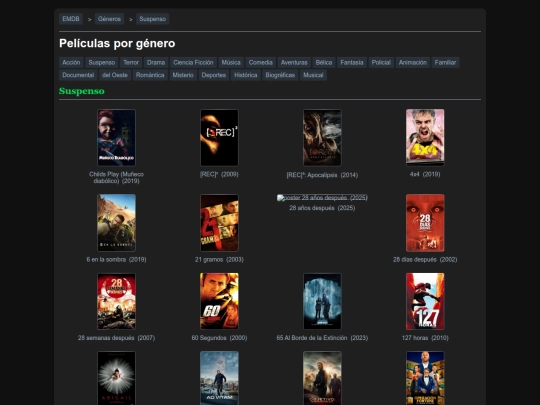Filter by the Biográficas genre
540x405 pixels.
point(280,75)
